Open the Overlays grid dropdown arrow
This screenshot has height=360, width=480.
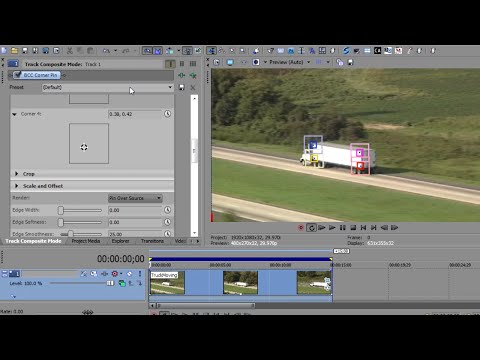(328, 62)
